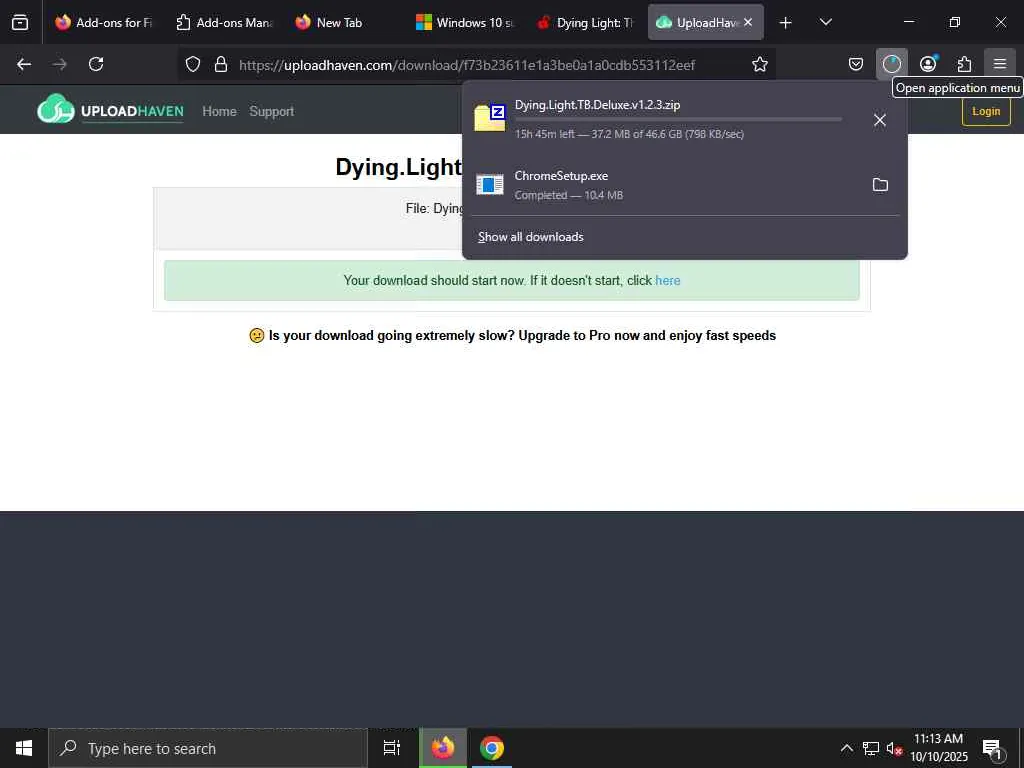The height and width of the screenshot is (768, 1024).
Task: Switch to the Dying Light tab
Action: click(x=585, y=23)
